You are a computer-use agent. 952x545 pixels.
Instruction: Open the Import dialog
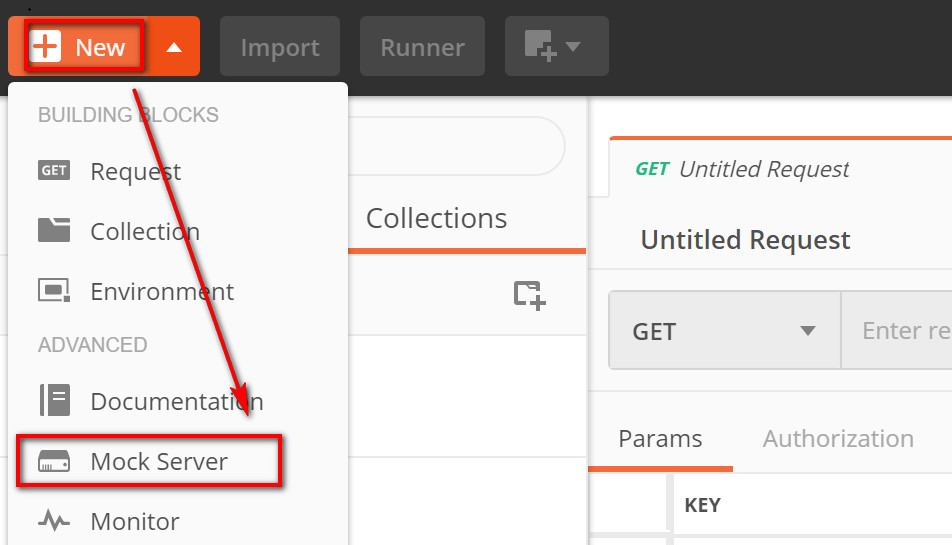[x=280, y=47]
